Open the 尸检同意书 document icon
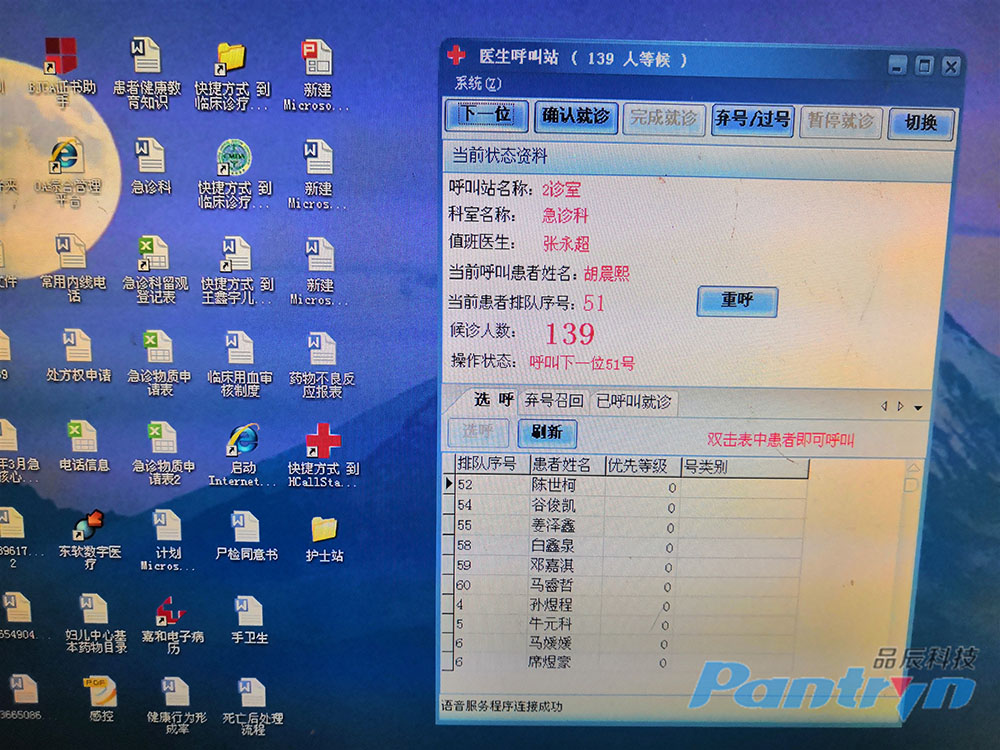The width and height of the screenshot is (1000, 750). [x=246, y=536]
